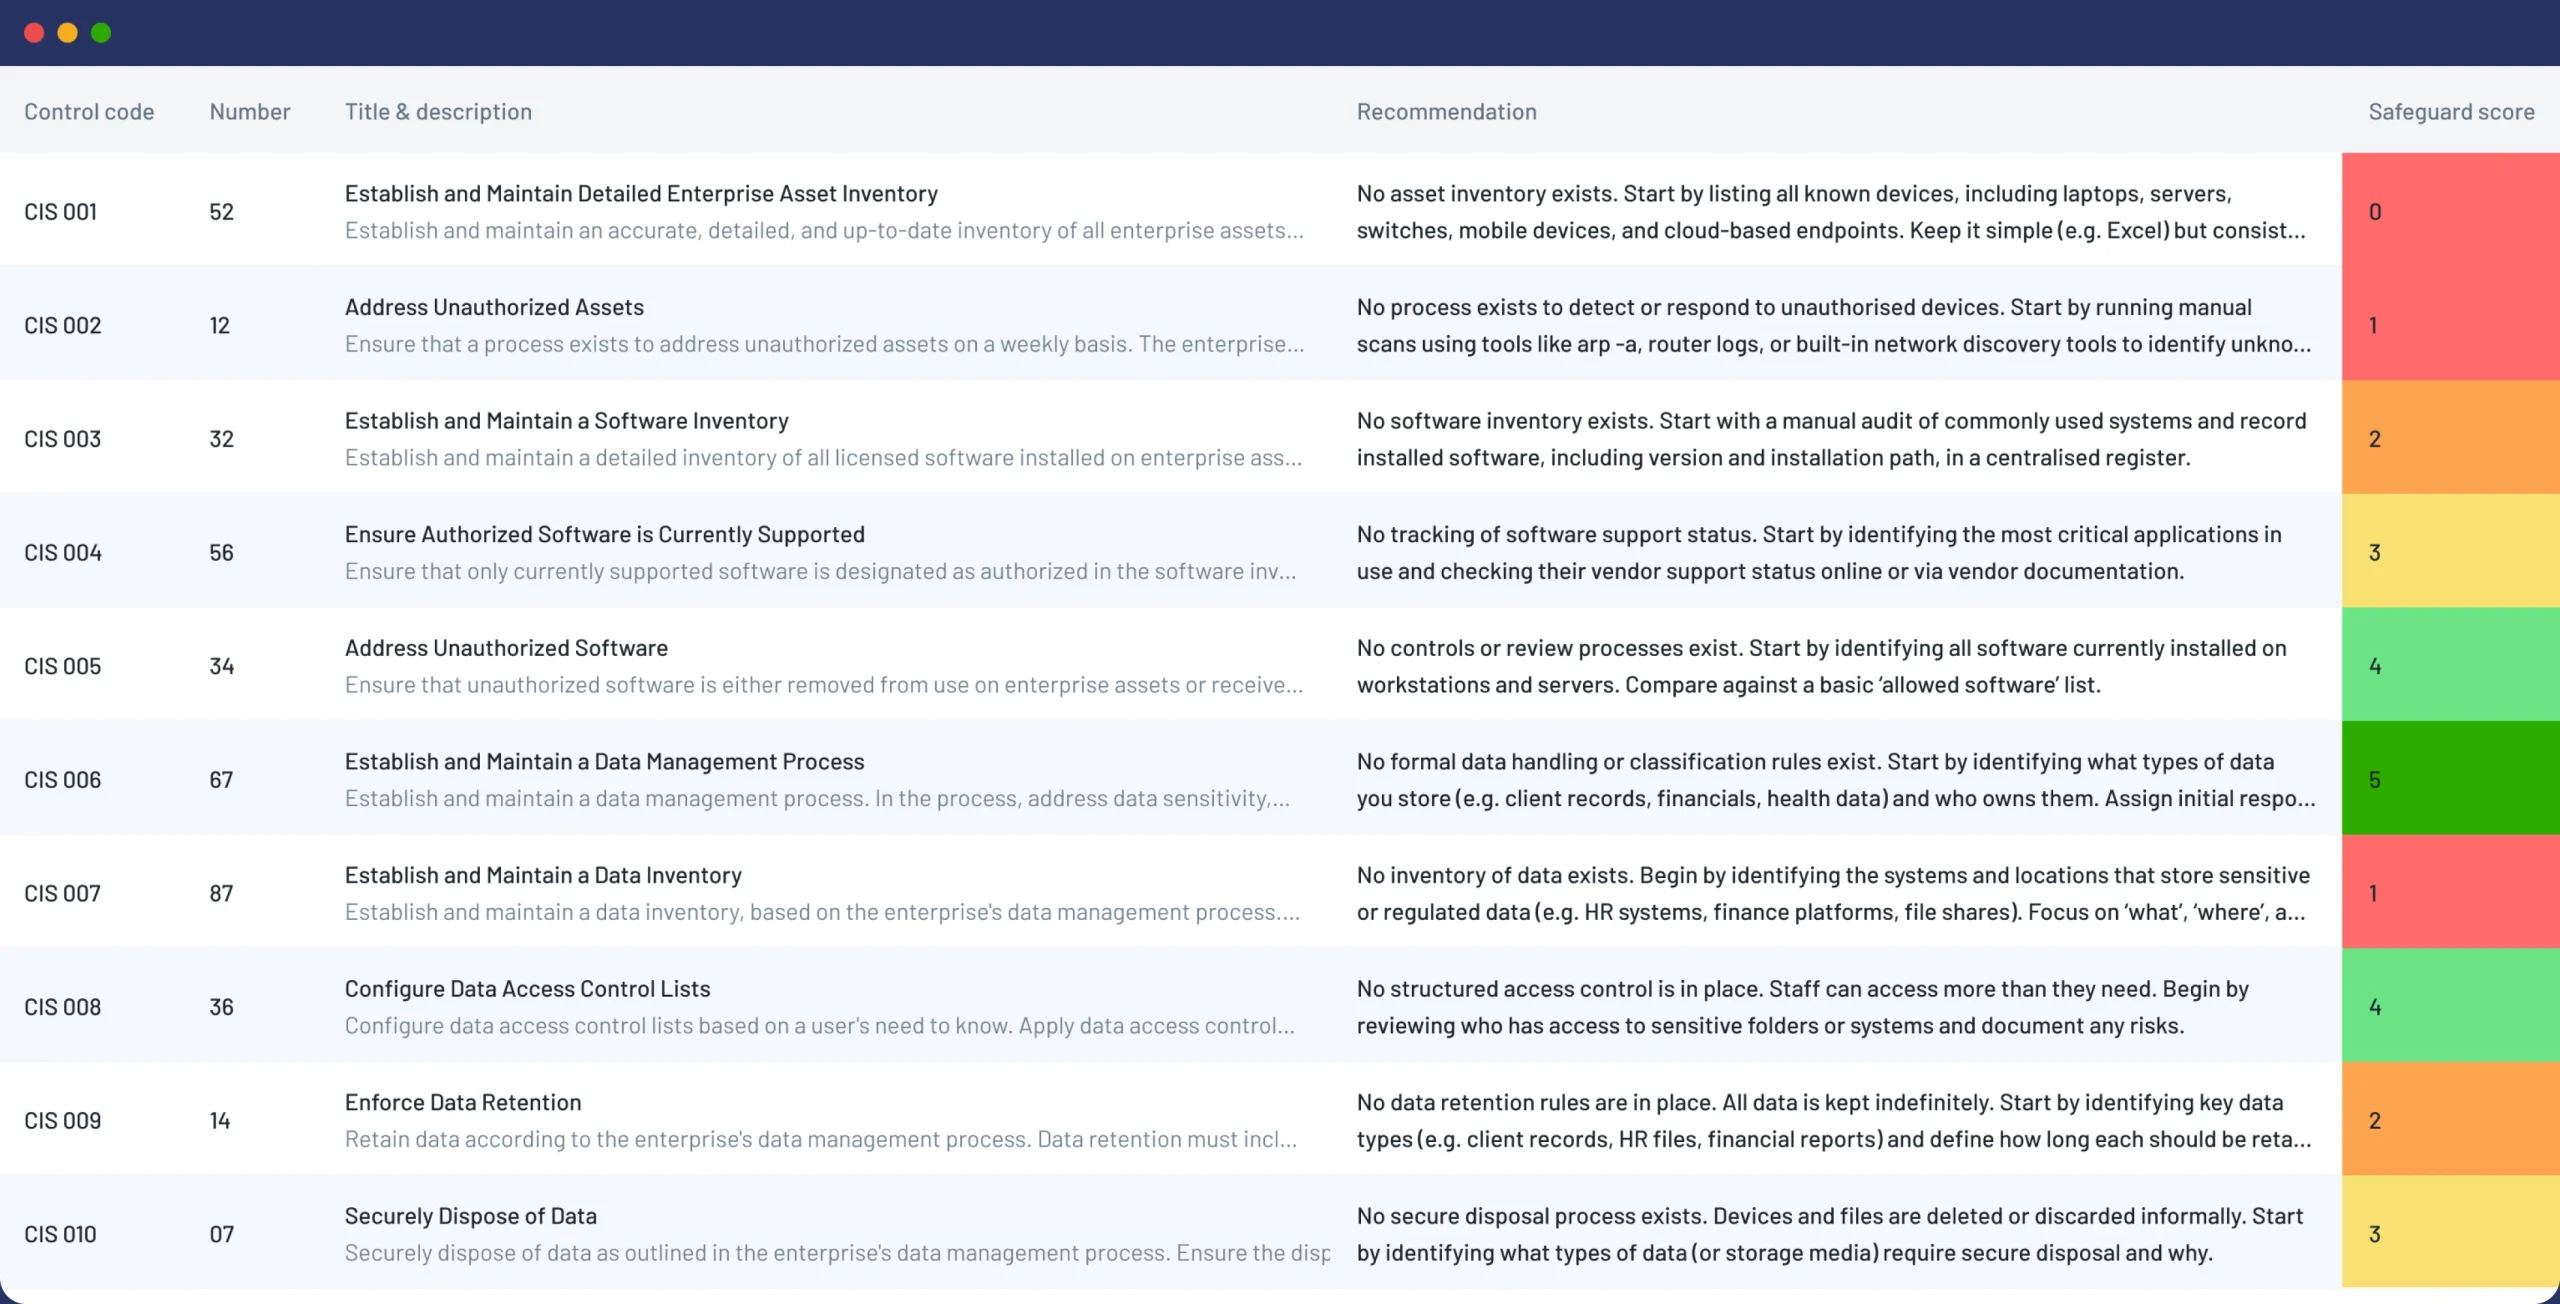Viewport: 2560px width, 1304px height.
Task: Click the CIS 004 control code
Action: point(63,552)
